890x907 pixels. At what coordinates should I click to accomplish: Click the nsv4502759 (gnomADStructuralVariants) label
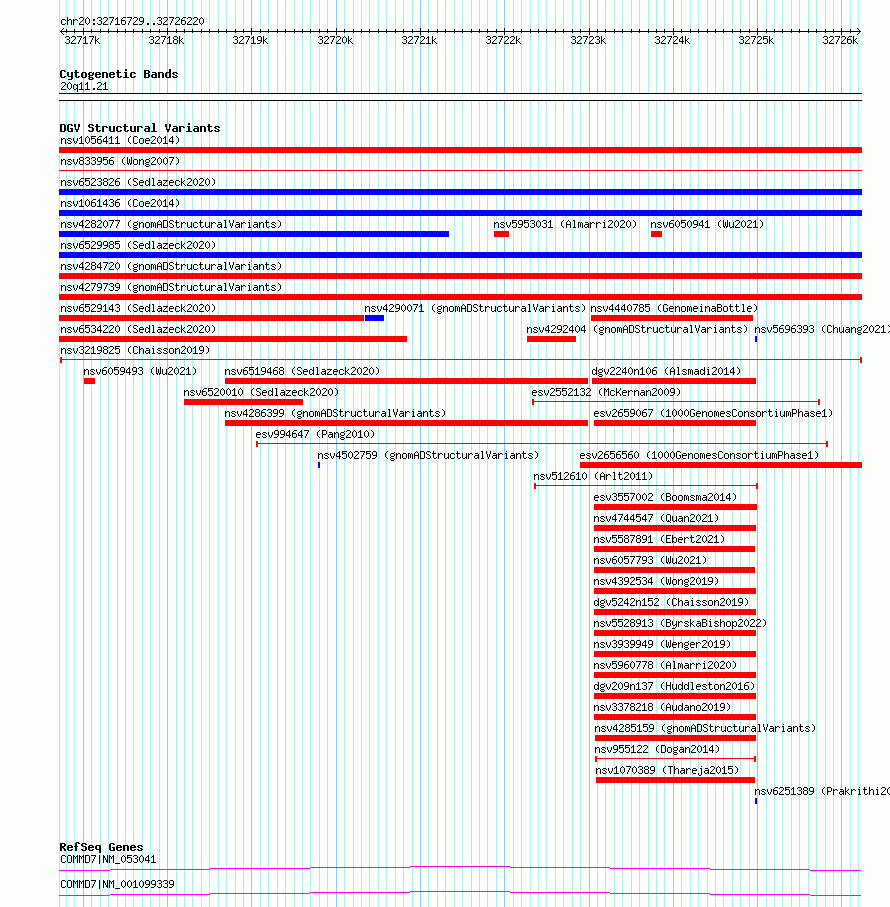(428, 455)
